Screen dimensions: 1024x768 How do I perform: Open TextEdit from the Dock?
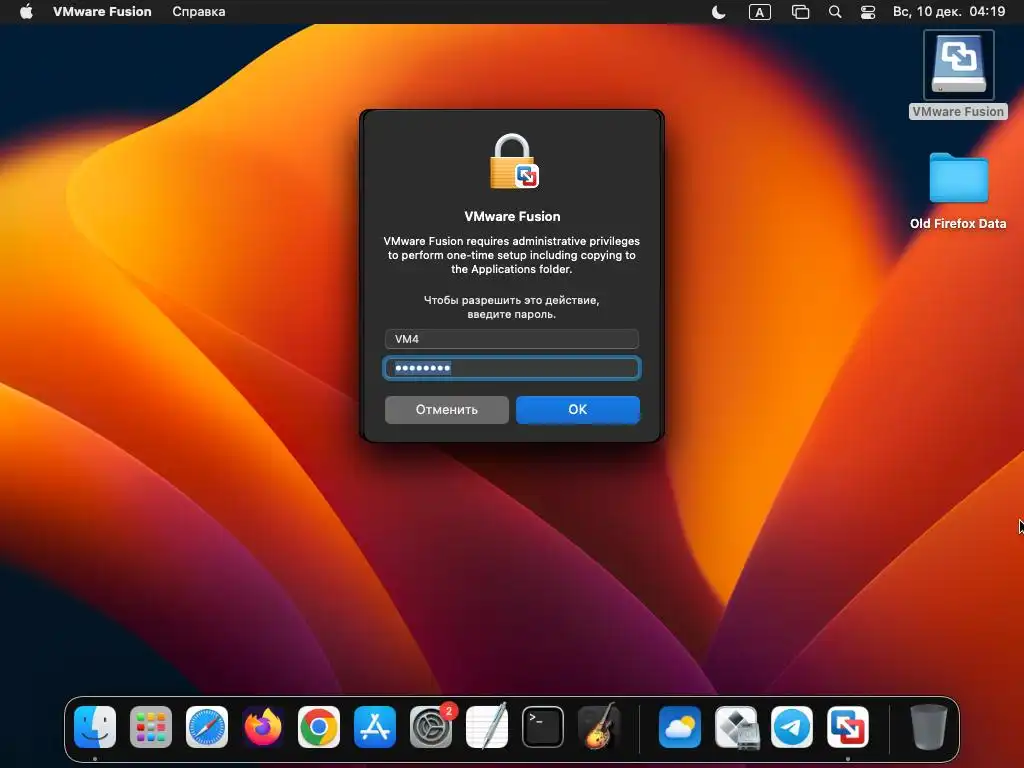[x=487, y=727]
